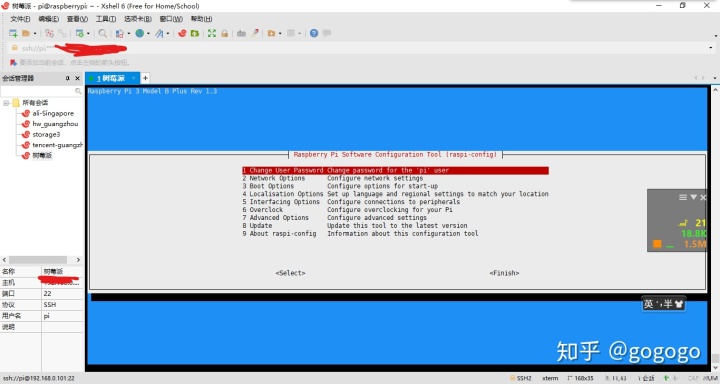Image resolution: width=720 pixels, height=384 pixels.
Task: Click the keyboard mapping toolbar icon
Action: point(241,33)
